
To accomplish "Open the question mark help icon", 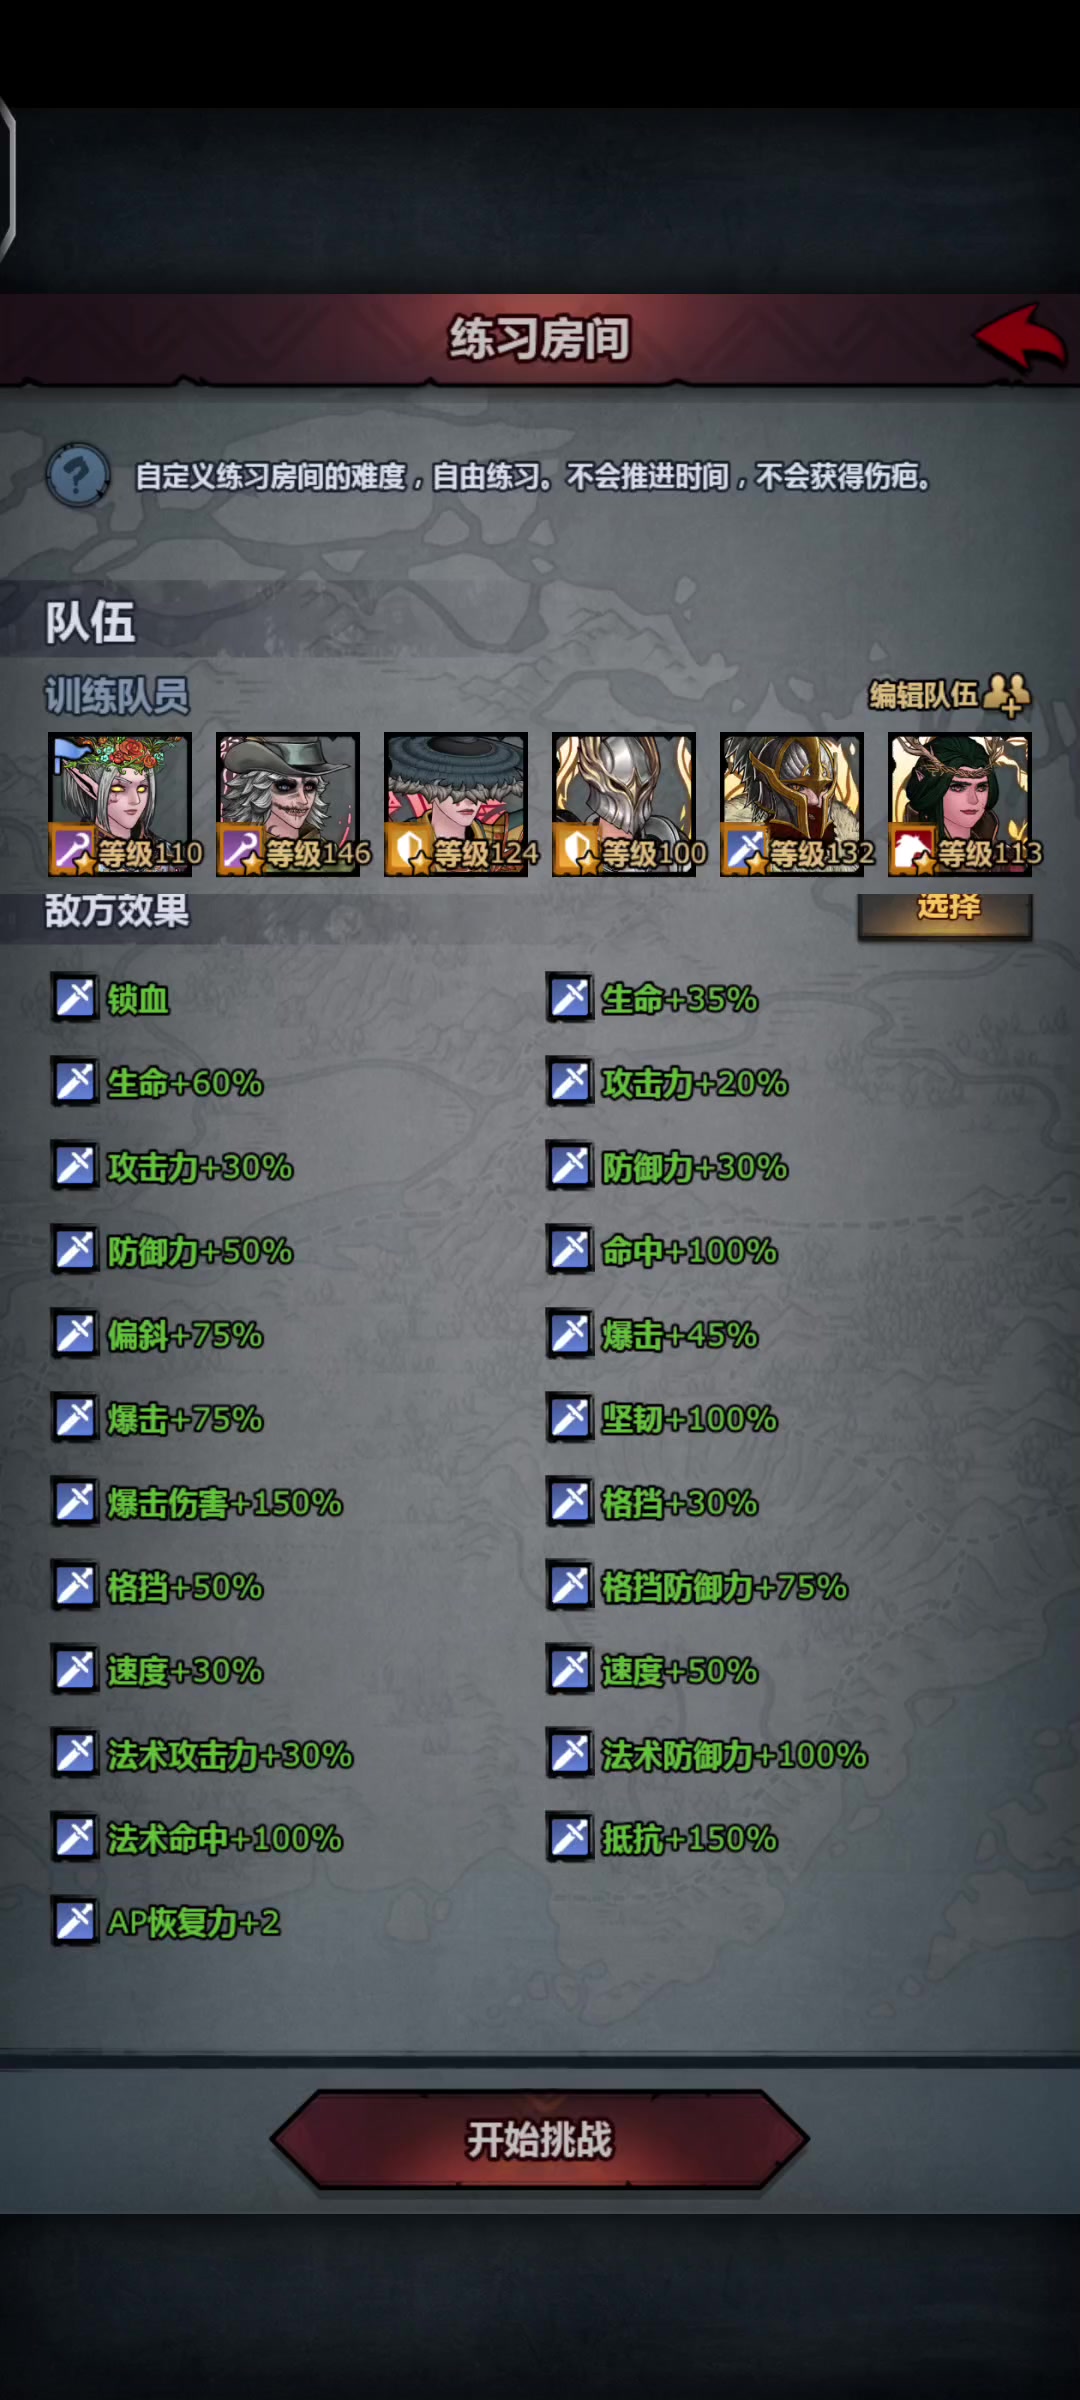I will tap(78, 474).
